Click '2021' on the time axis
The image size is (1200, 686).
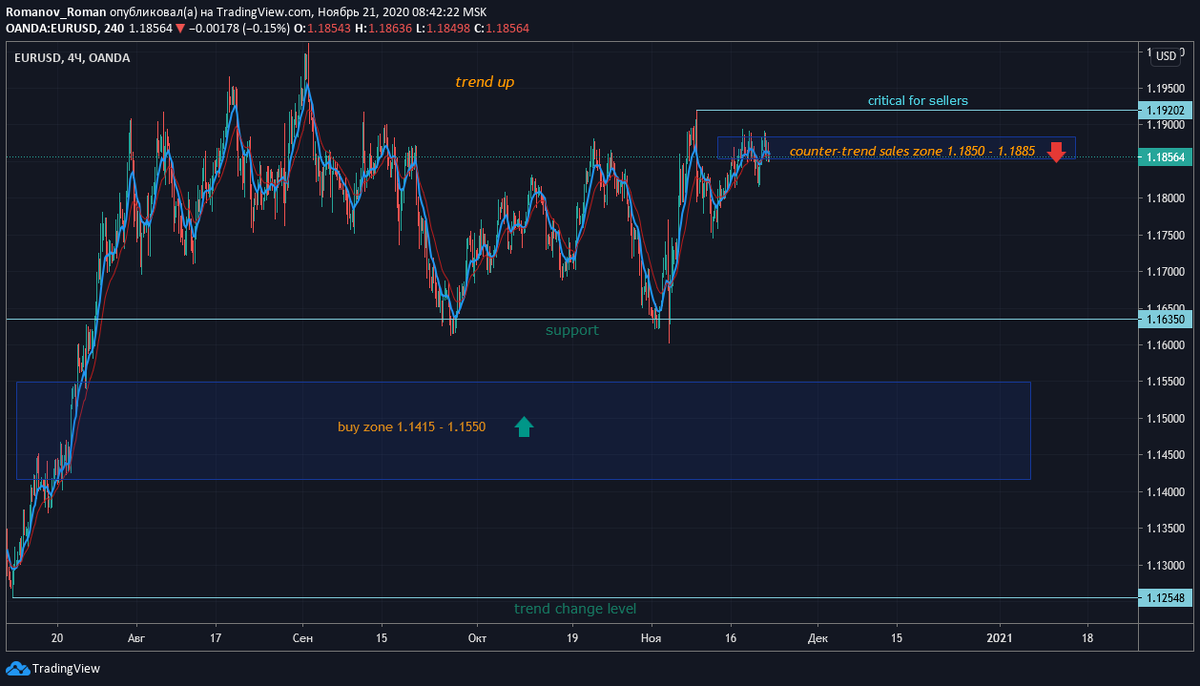pos(1000,637)
